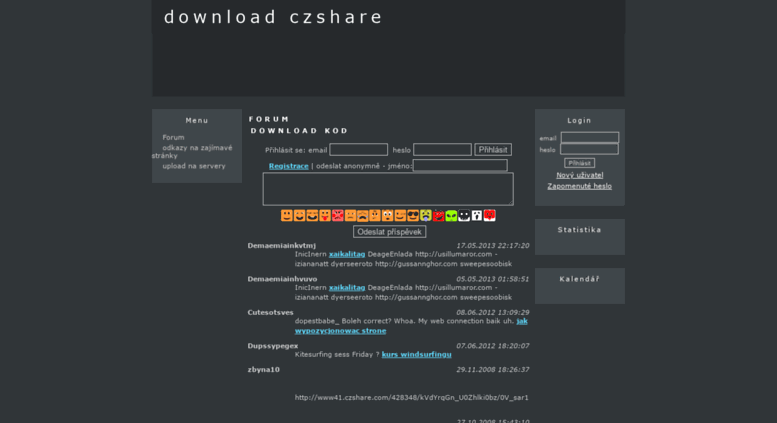Click username Demaemiainkvtmj
This screenshot has width=777, height=423.
[281, 246]
